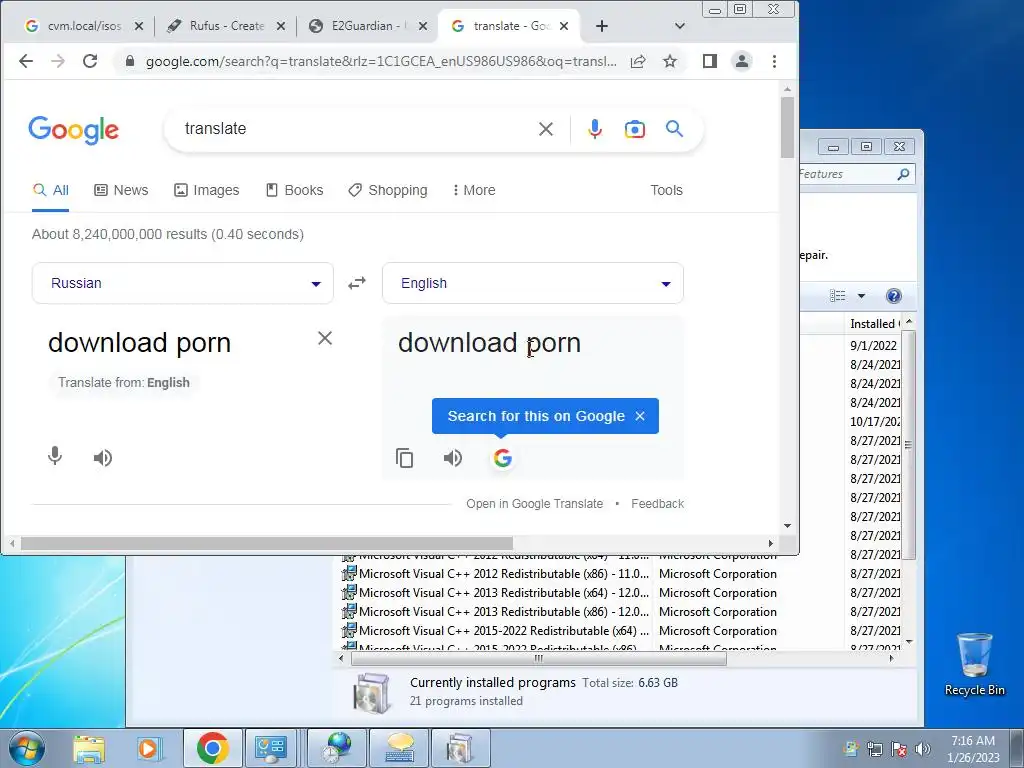
Task: Use microphone for source translation input
Action: pos(55,456)
